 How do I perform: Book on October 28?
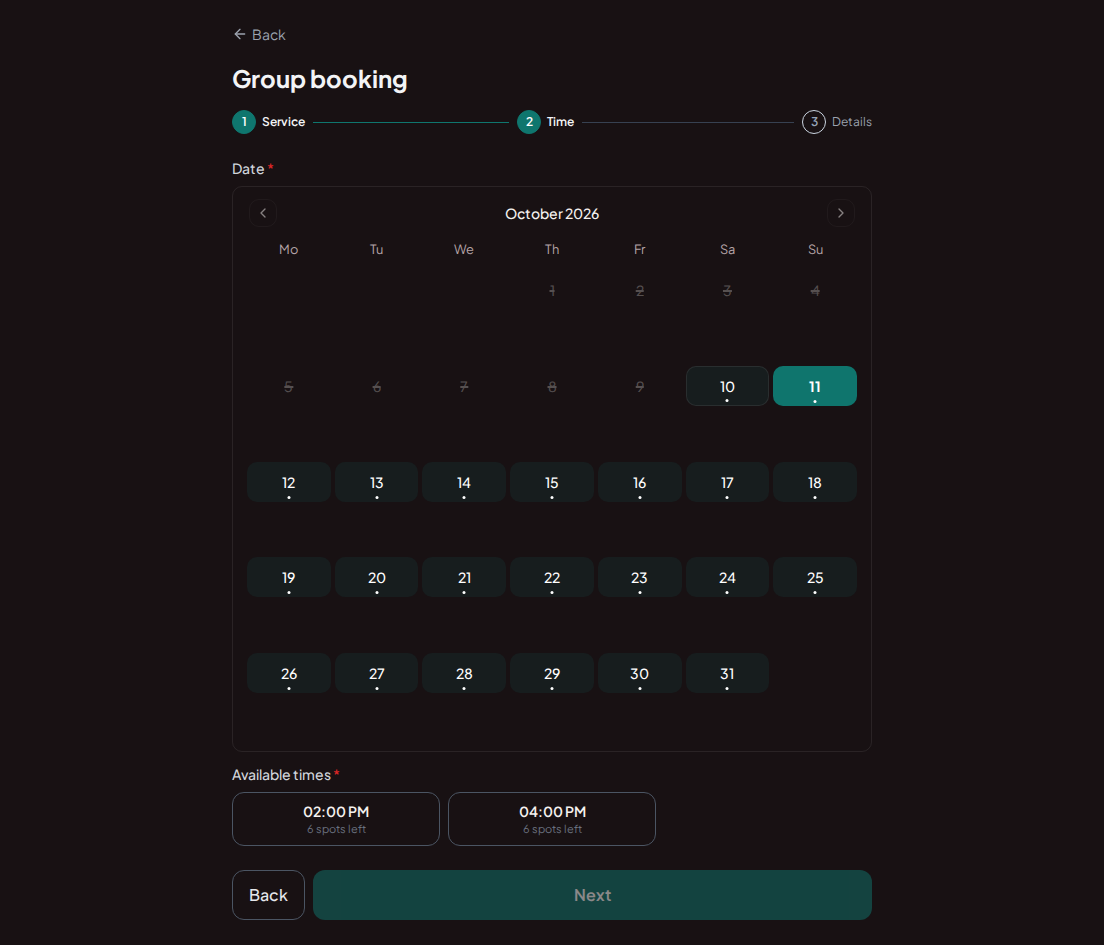pyautogui.click(x=464, y=673)
